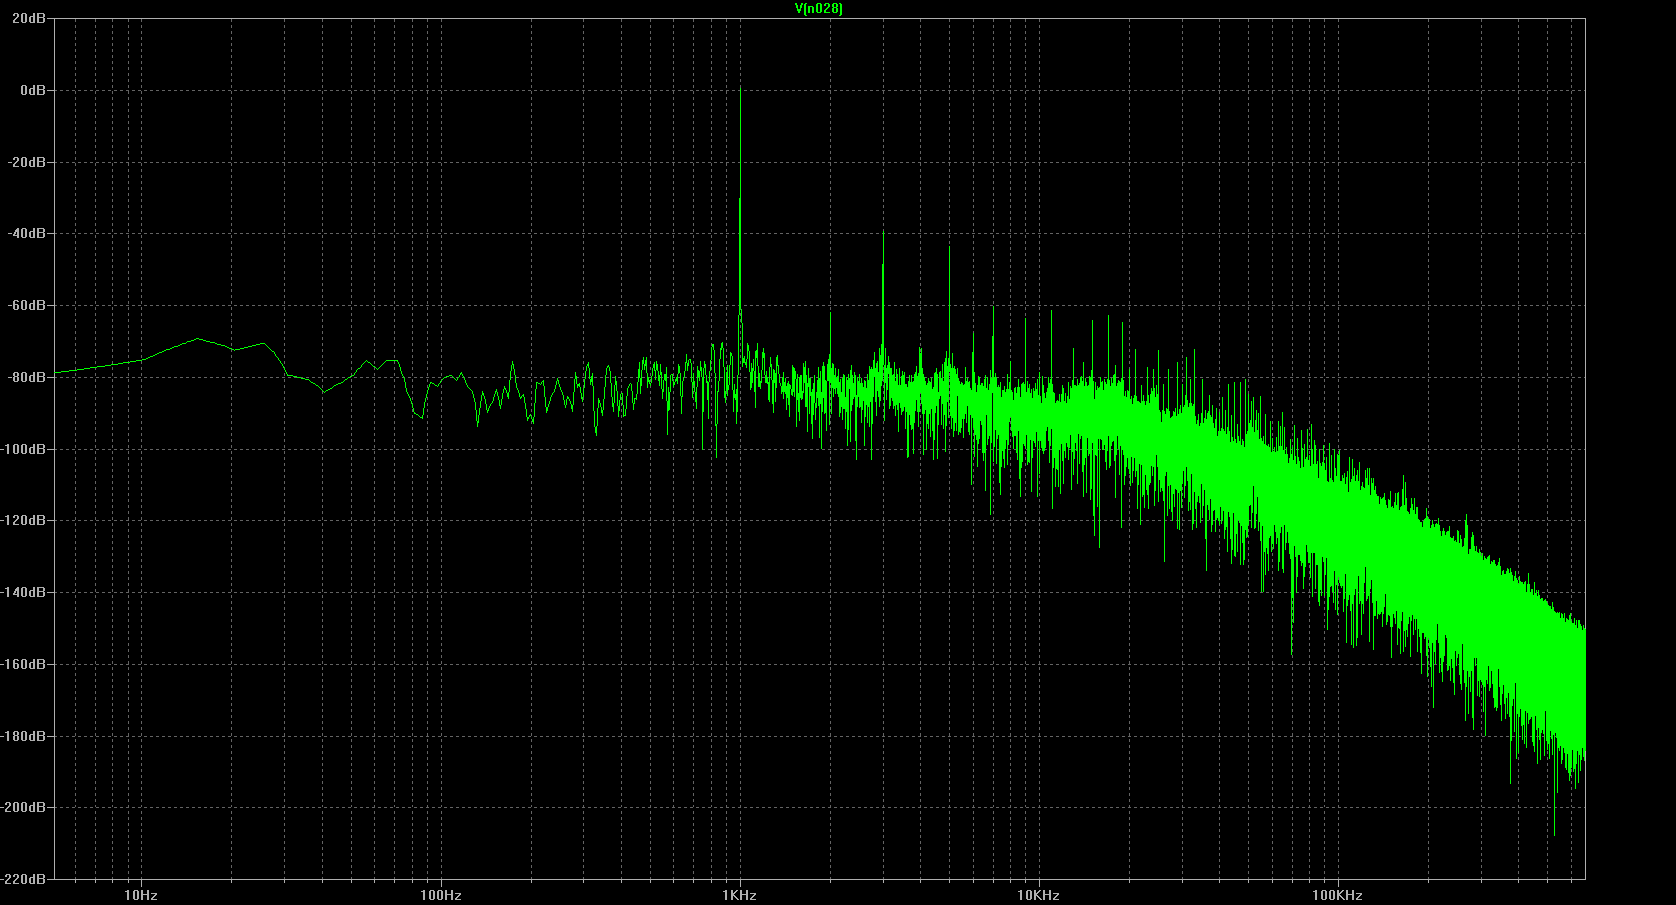Click the -40dB axis label
The width and height of the screenshot is (1676, 905).
pyautogui.click(x=27, y=233)
